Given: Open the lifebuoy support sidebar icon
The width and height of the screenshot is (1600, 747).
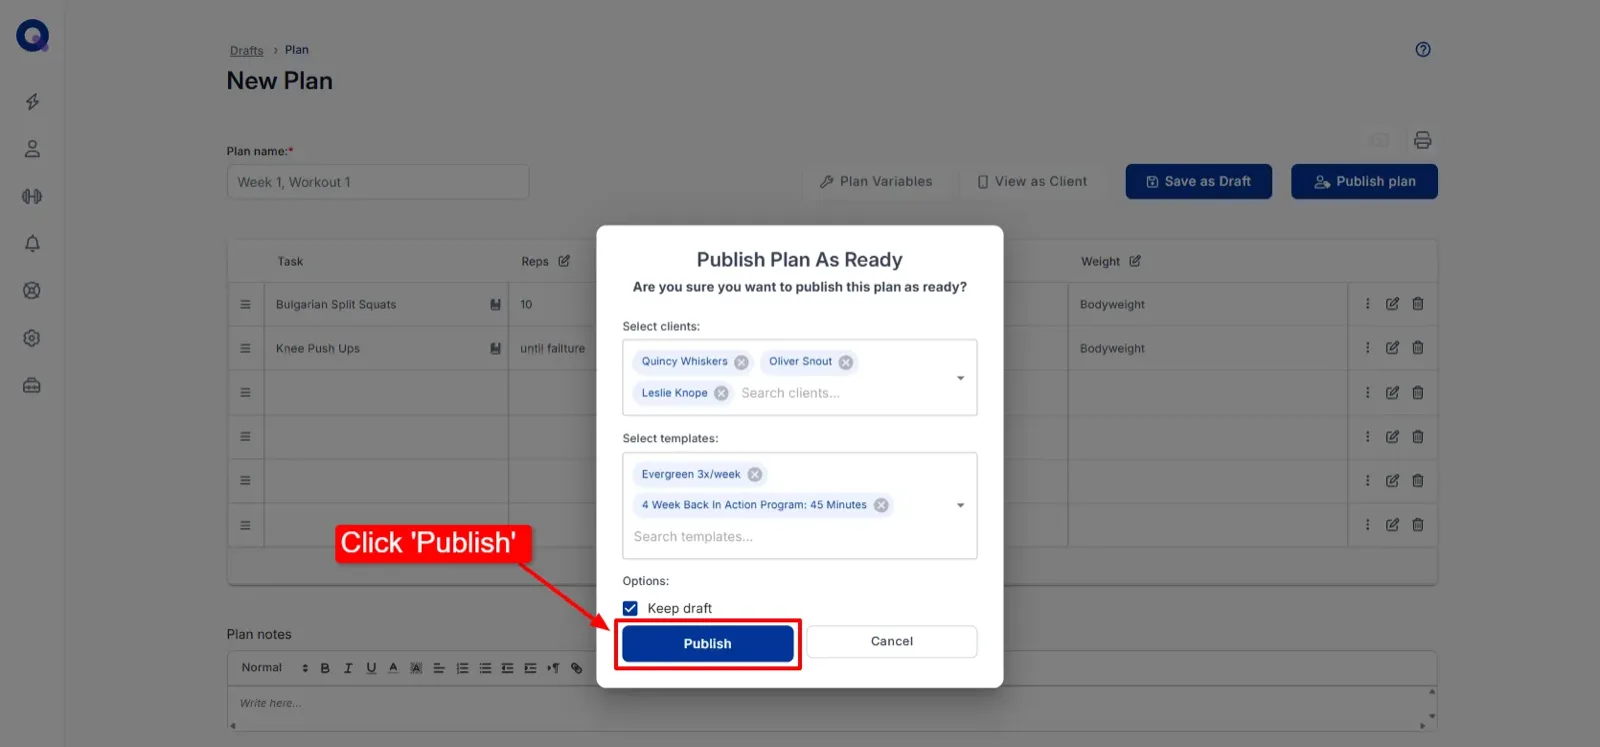Looking at the screenshot, I should click(x=32, y=290).
